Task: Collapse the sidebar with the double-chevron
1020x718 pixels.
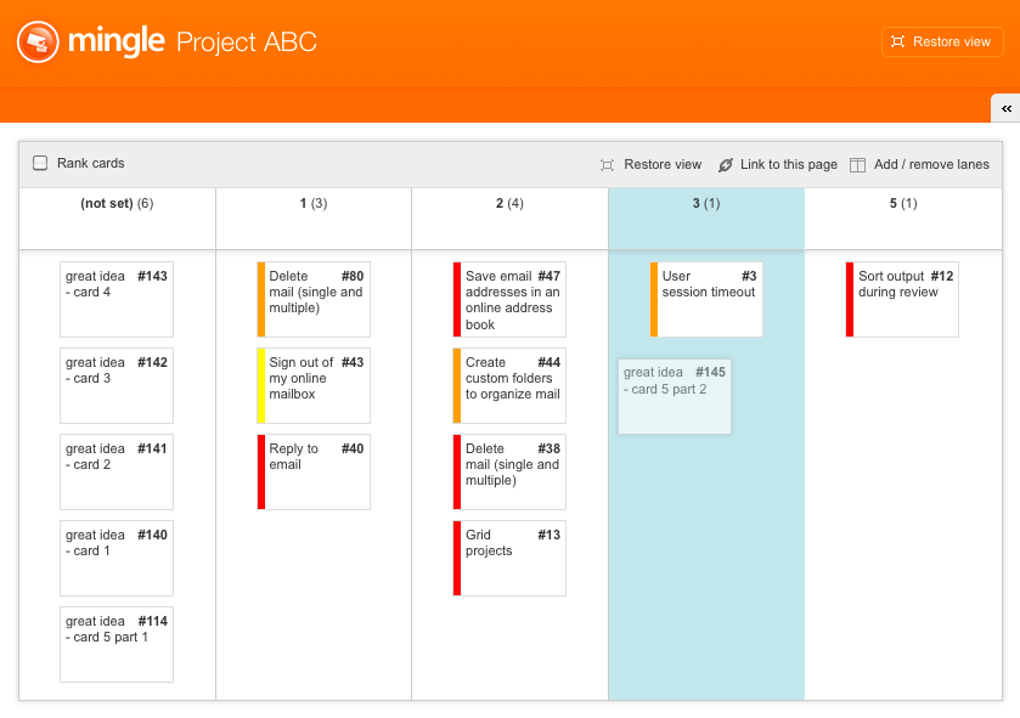Action: click(x=1006, y=108)
